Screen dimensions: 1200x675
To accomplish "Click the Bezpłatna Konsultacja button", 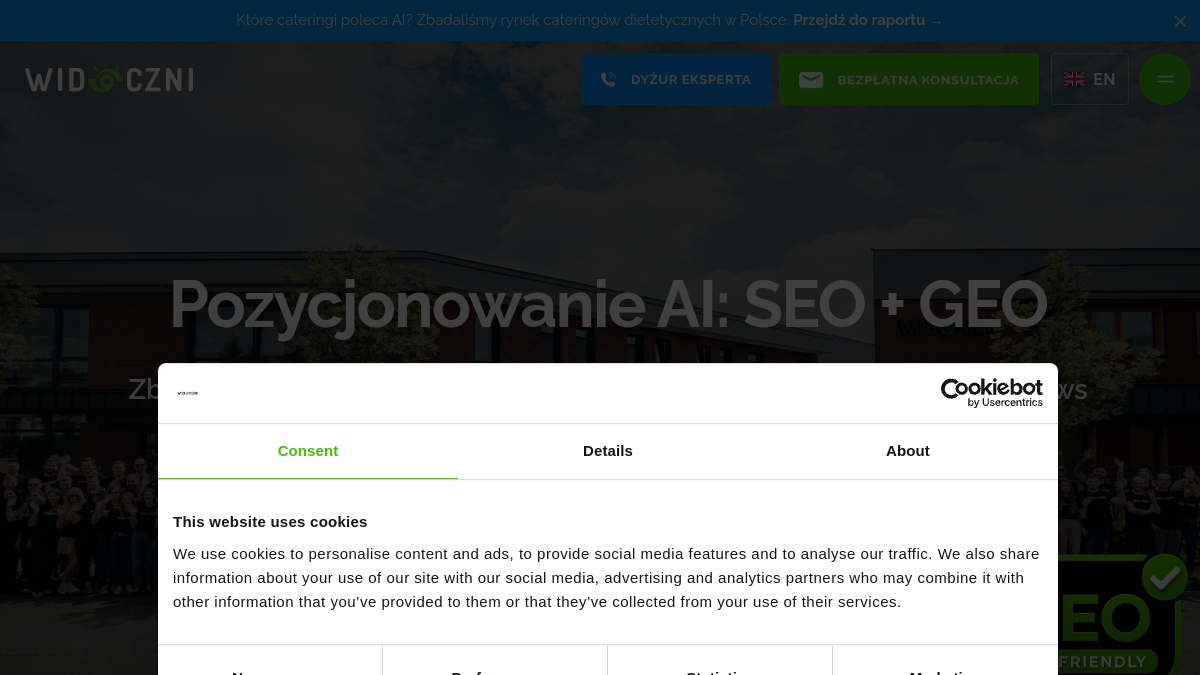I will tap(909, 79).
